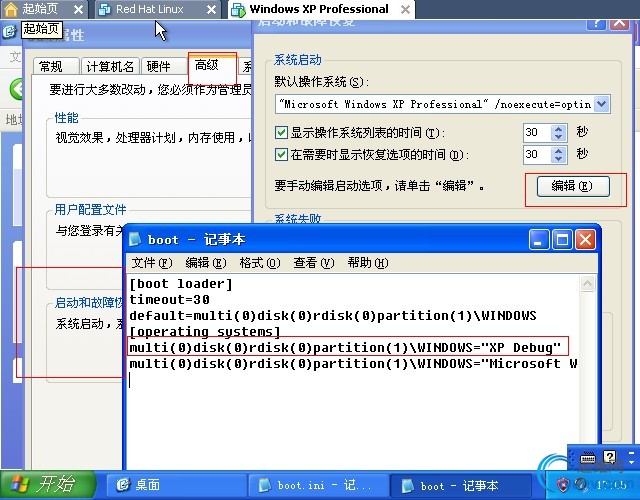
Task: Click the 编辑(E) button in startup dialog
Action: 573,186
